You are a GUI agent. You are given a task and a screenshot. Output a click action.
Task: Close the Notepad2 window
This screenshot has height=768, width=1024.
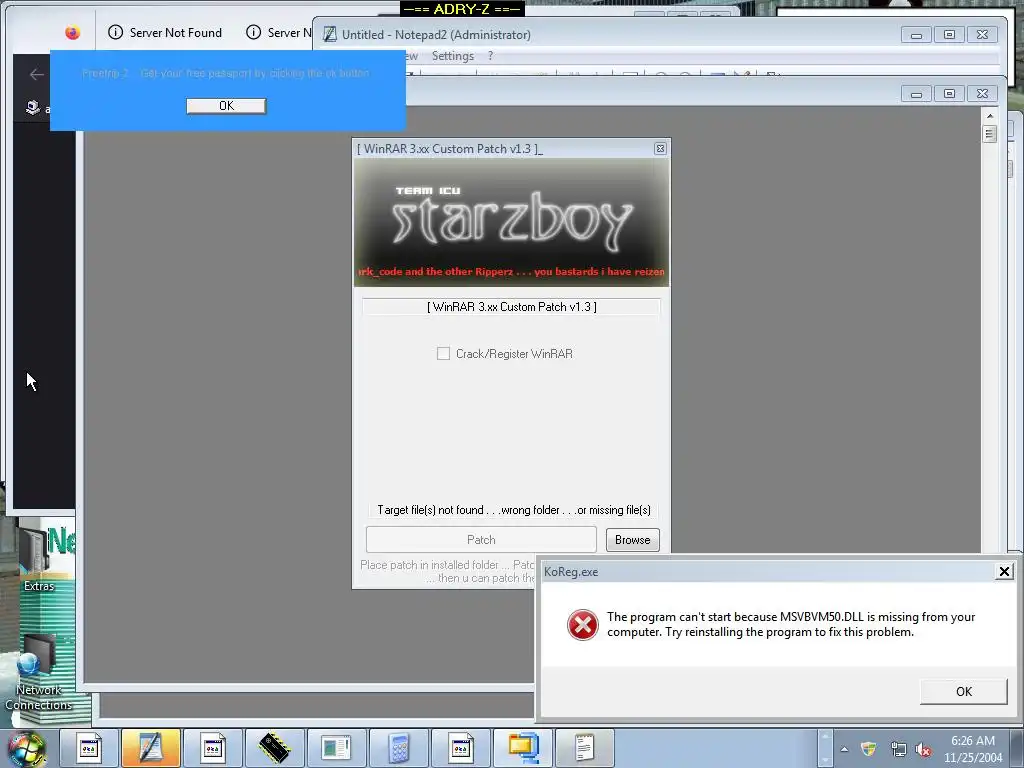click(982, 35)
